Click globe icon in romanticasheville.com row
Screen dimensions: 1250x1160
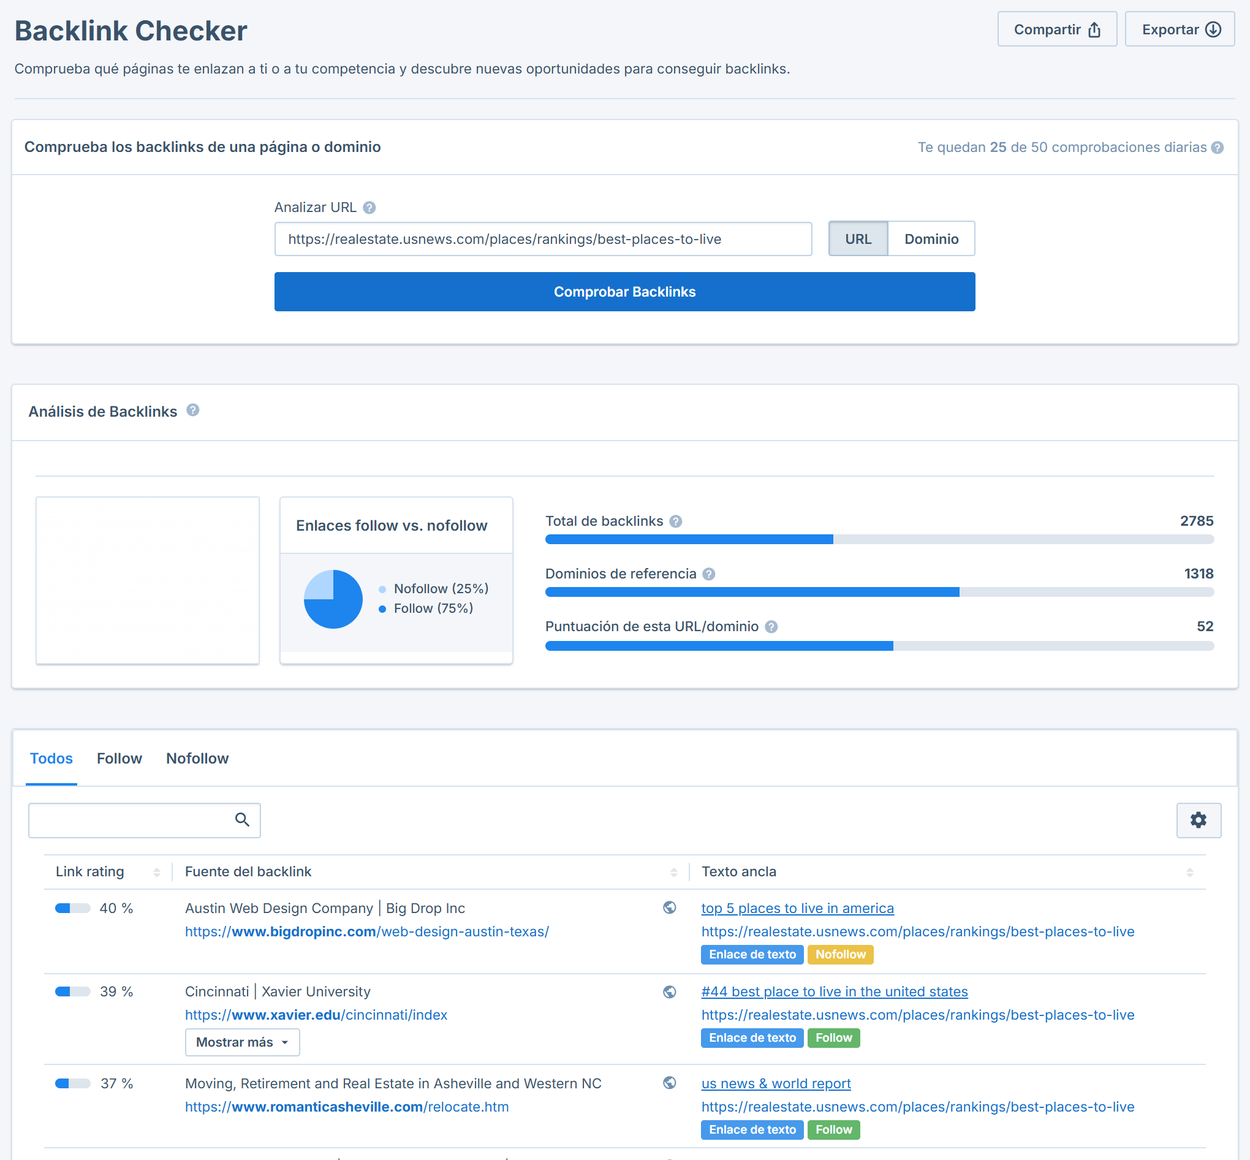tap(669, 1083)
